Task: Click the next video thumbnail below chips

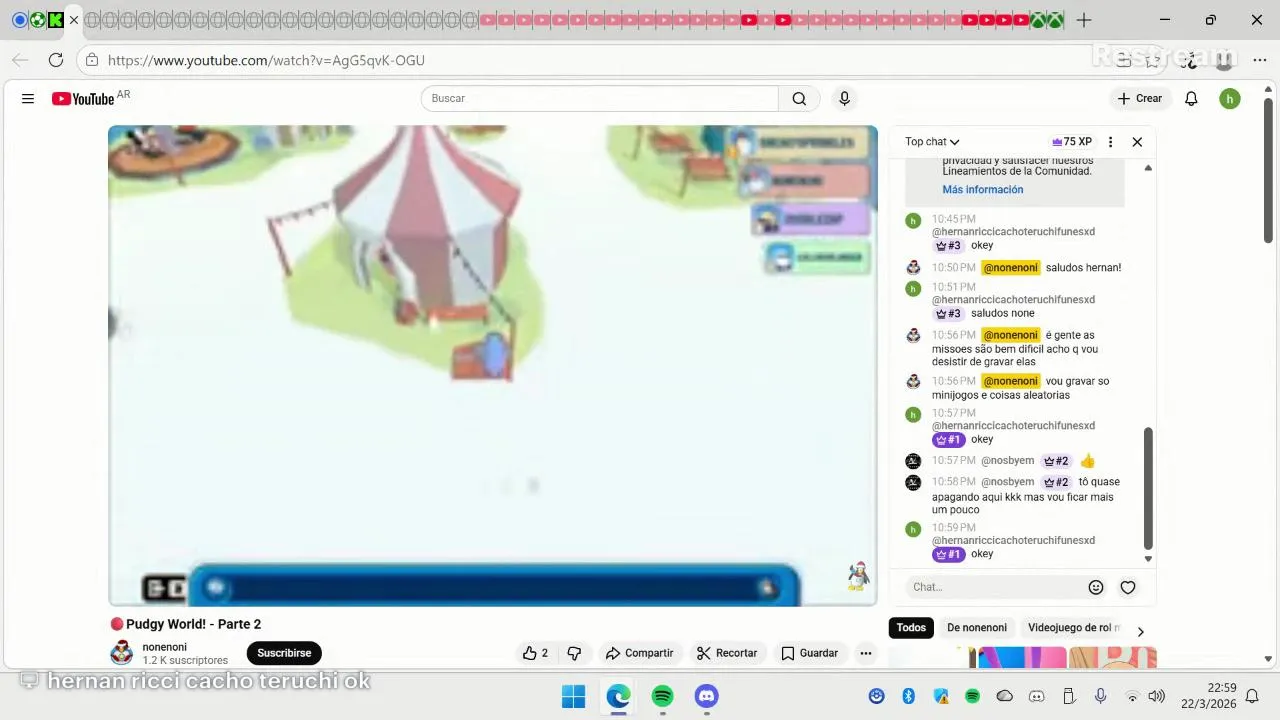Action: [x=1023, y=658]
